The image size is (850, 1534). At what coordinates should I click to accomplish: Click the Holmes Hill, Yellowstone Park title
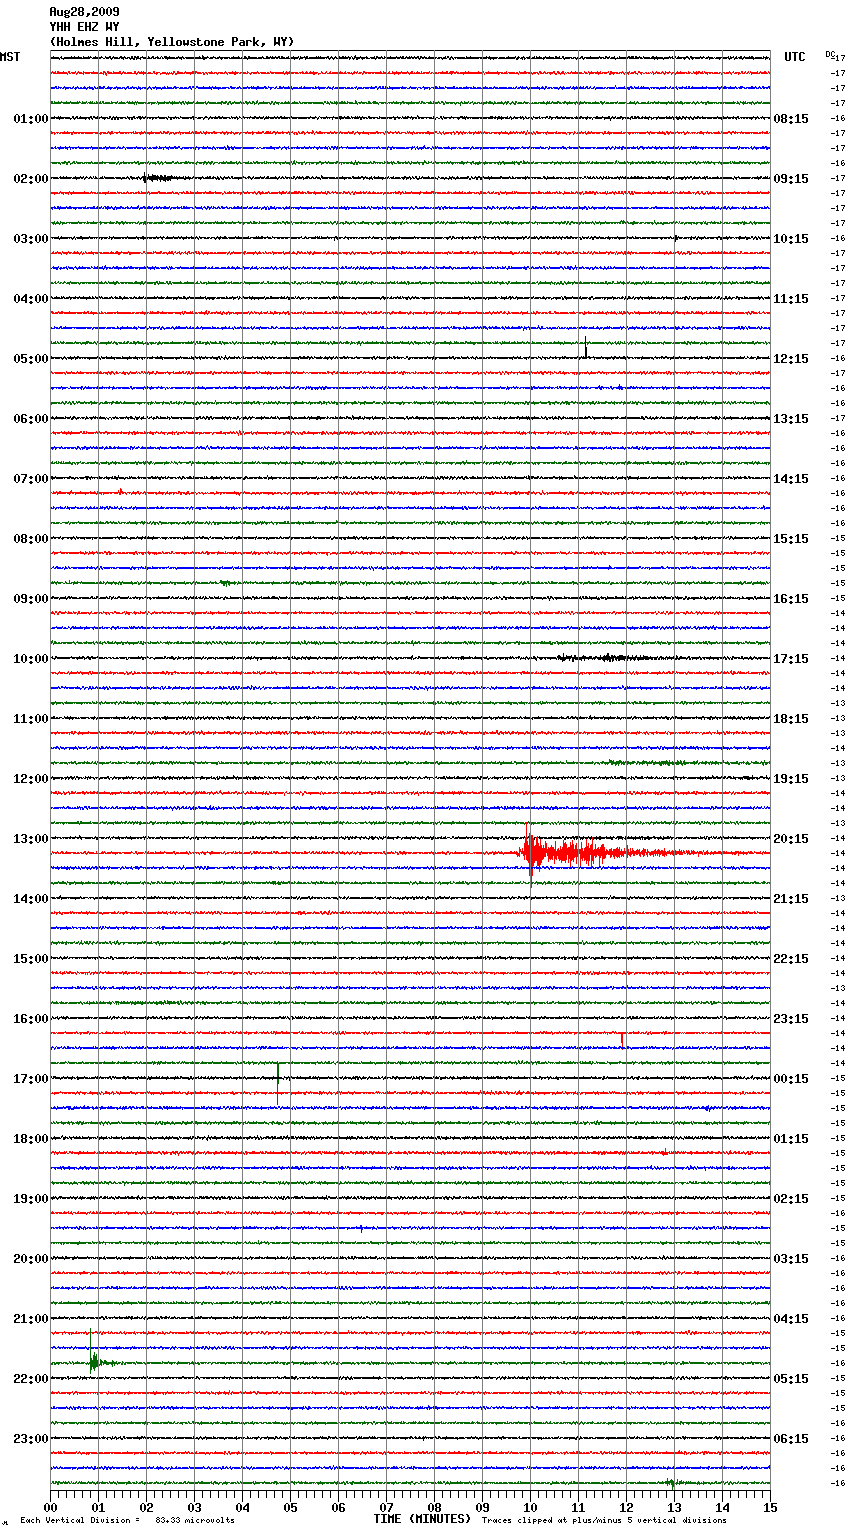pos(172,42)
